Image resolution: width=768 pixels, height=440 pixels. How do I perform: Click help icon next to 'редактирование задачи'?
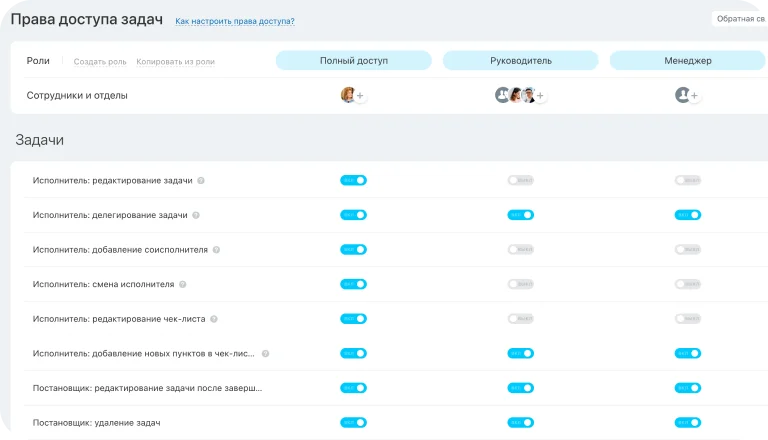point(201,181)
